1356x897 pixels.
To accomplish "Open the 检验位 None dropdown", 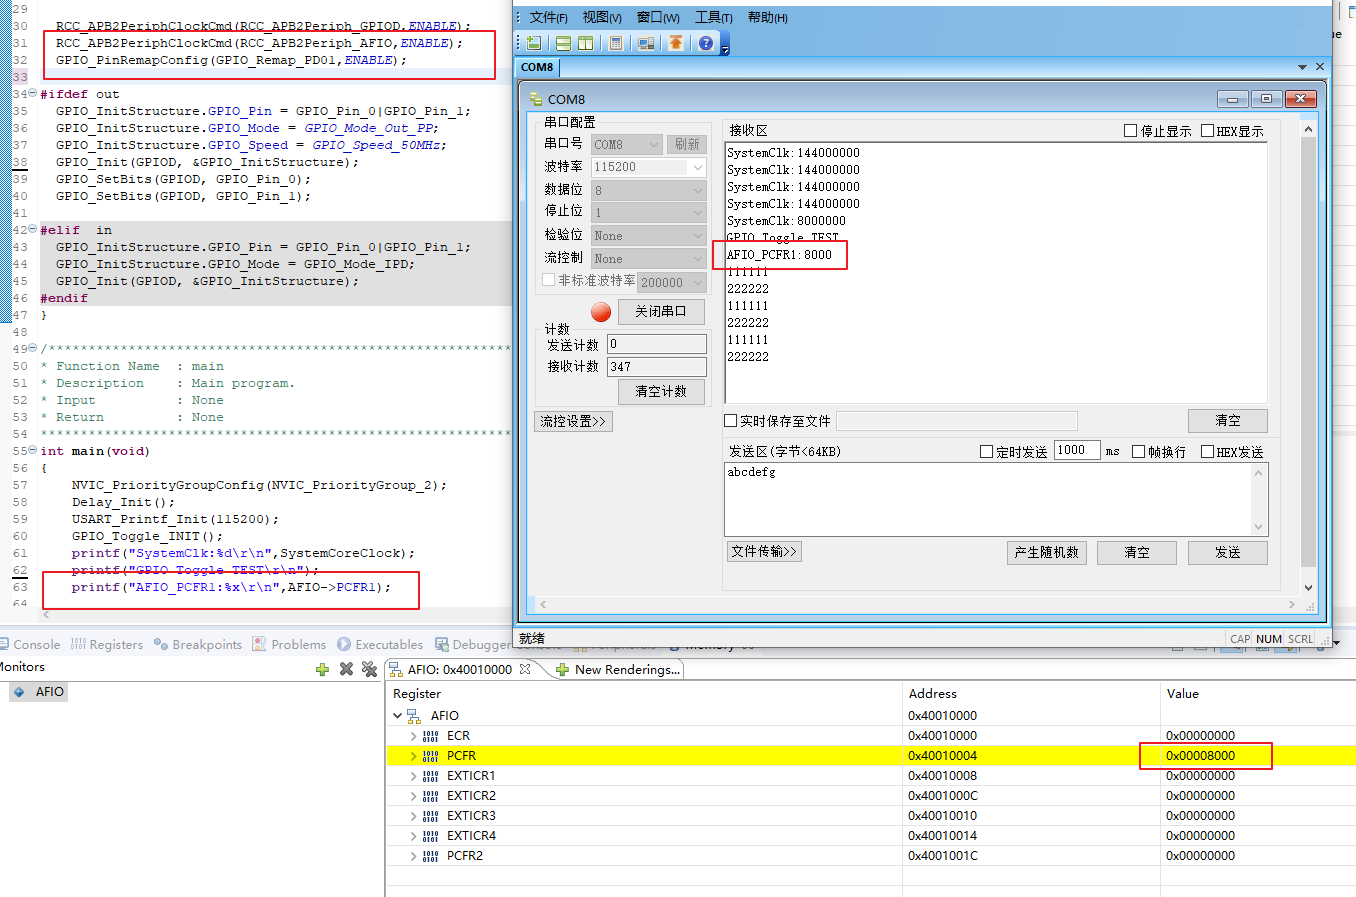I will (x=649, y=235).
